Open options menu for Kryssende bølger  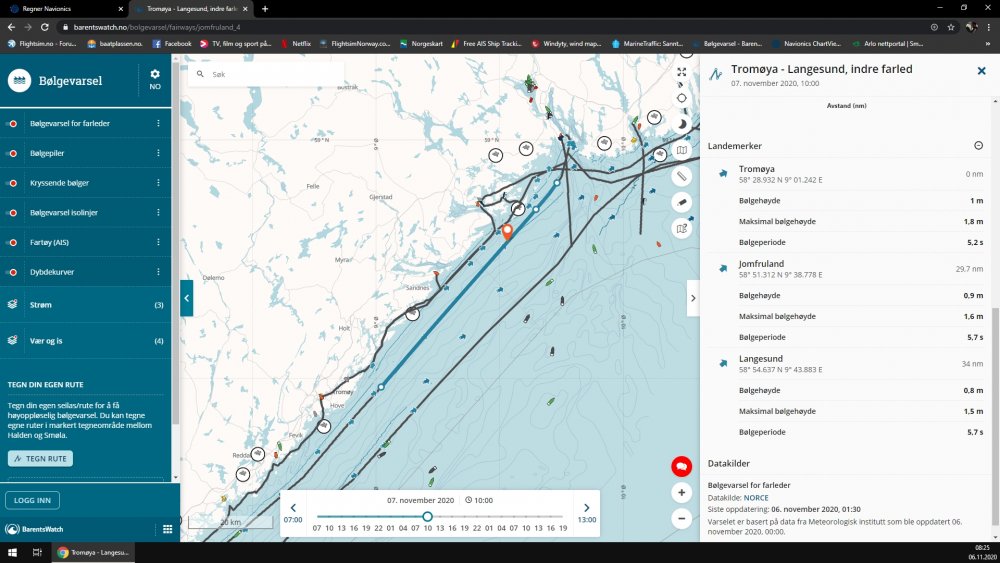(158, 182)
